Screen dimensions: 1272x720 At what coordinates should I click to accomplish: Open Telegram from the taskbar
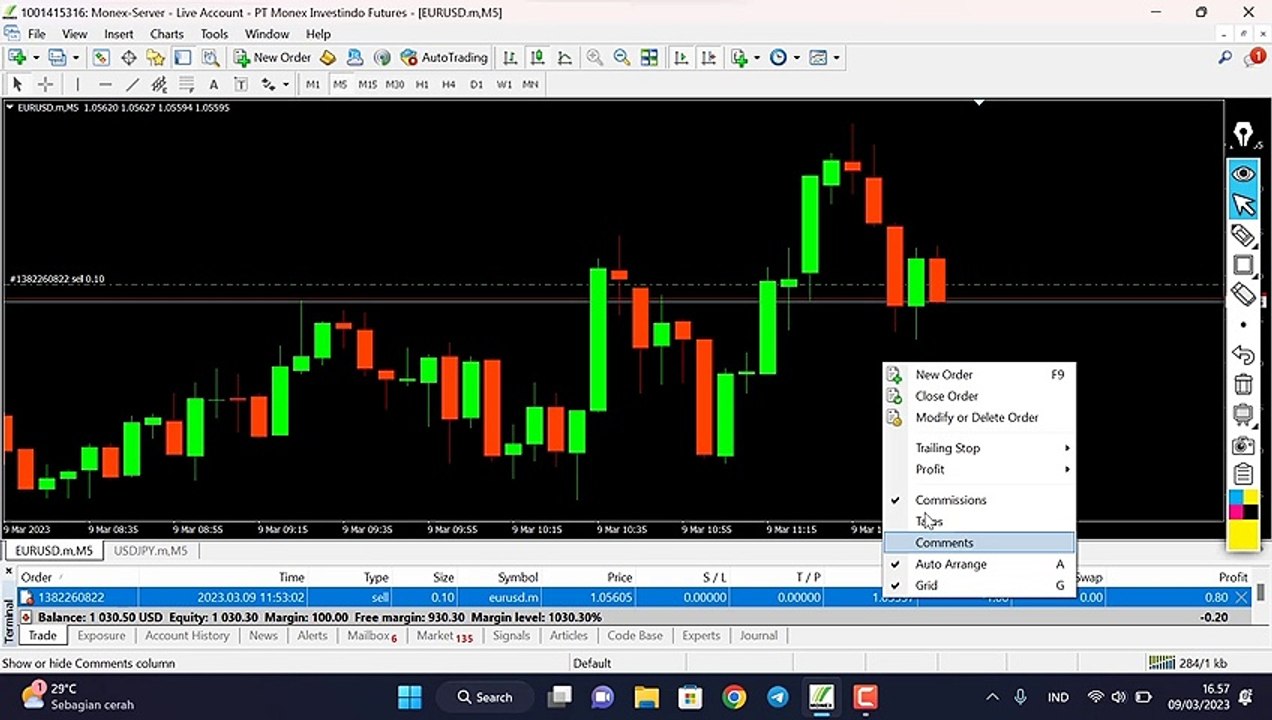pos(777,697)
